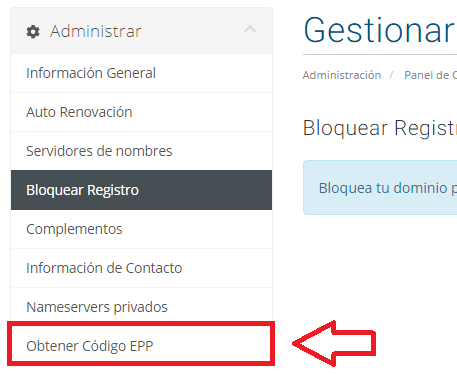The height and width of the screenshot is (374, 457).
Task: Choose Información de Contacto
Action: tap(141, 268)
